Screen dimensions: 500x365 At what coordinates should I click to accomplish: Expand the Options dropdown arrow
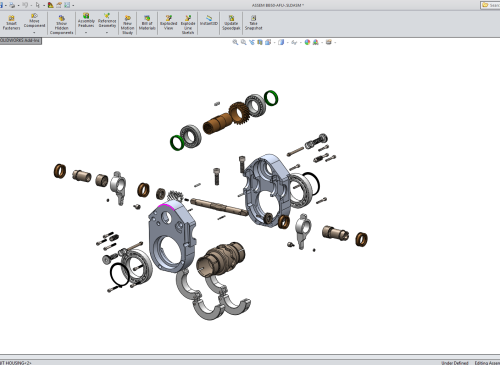coord(73,5)
